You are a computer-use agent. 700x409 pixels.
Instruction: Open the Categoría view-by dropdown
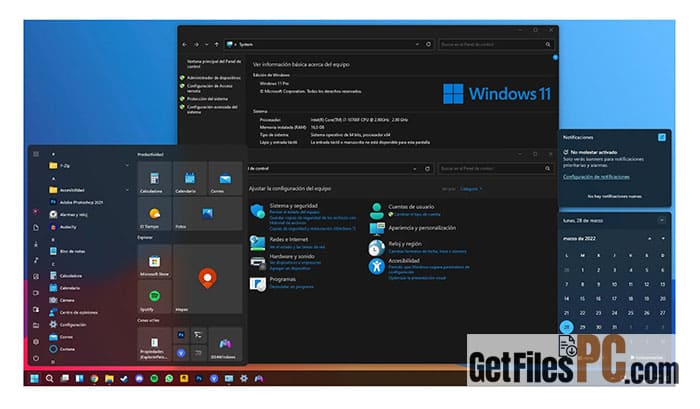click(x=471, y=189)
